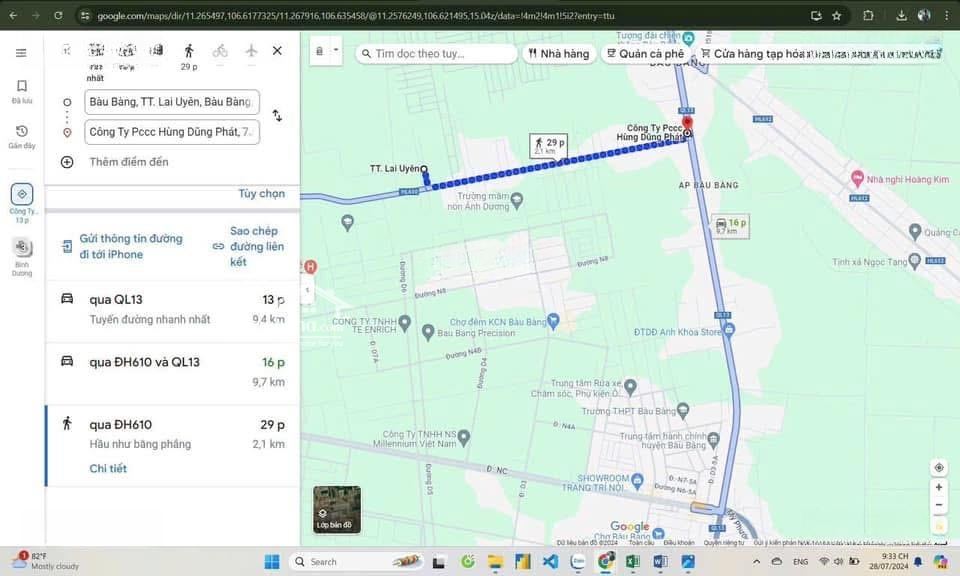Close the directions panel
The width and height of the screenshot is (960, 576).
[x=277, y=50]
